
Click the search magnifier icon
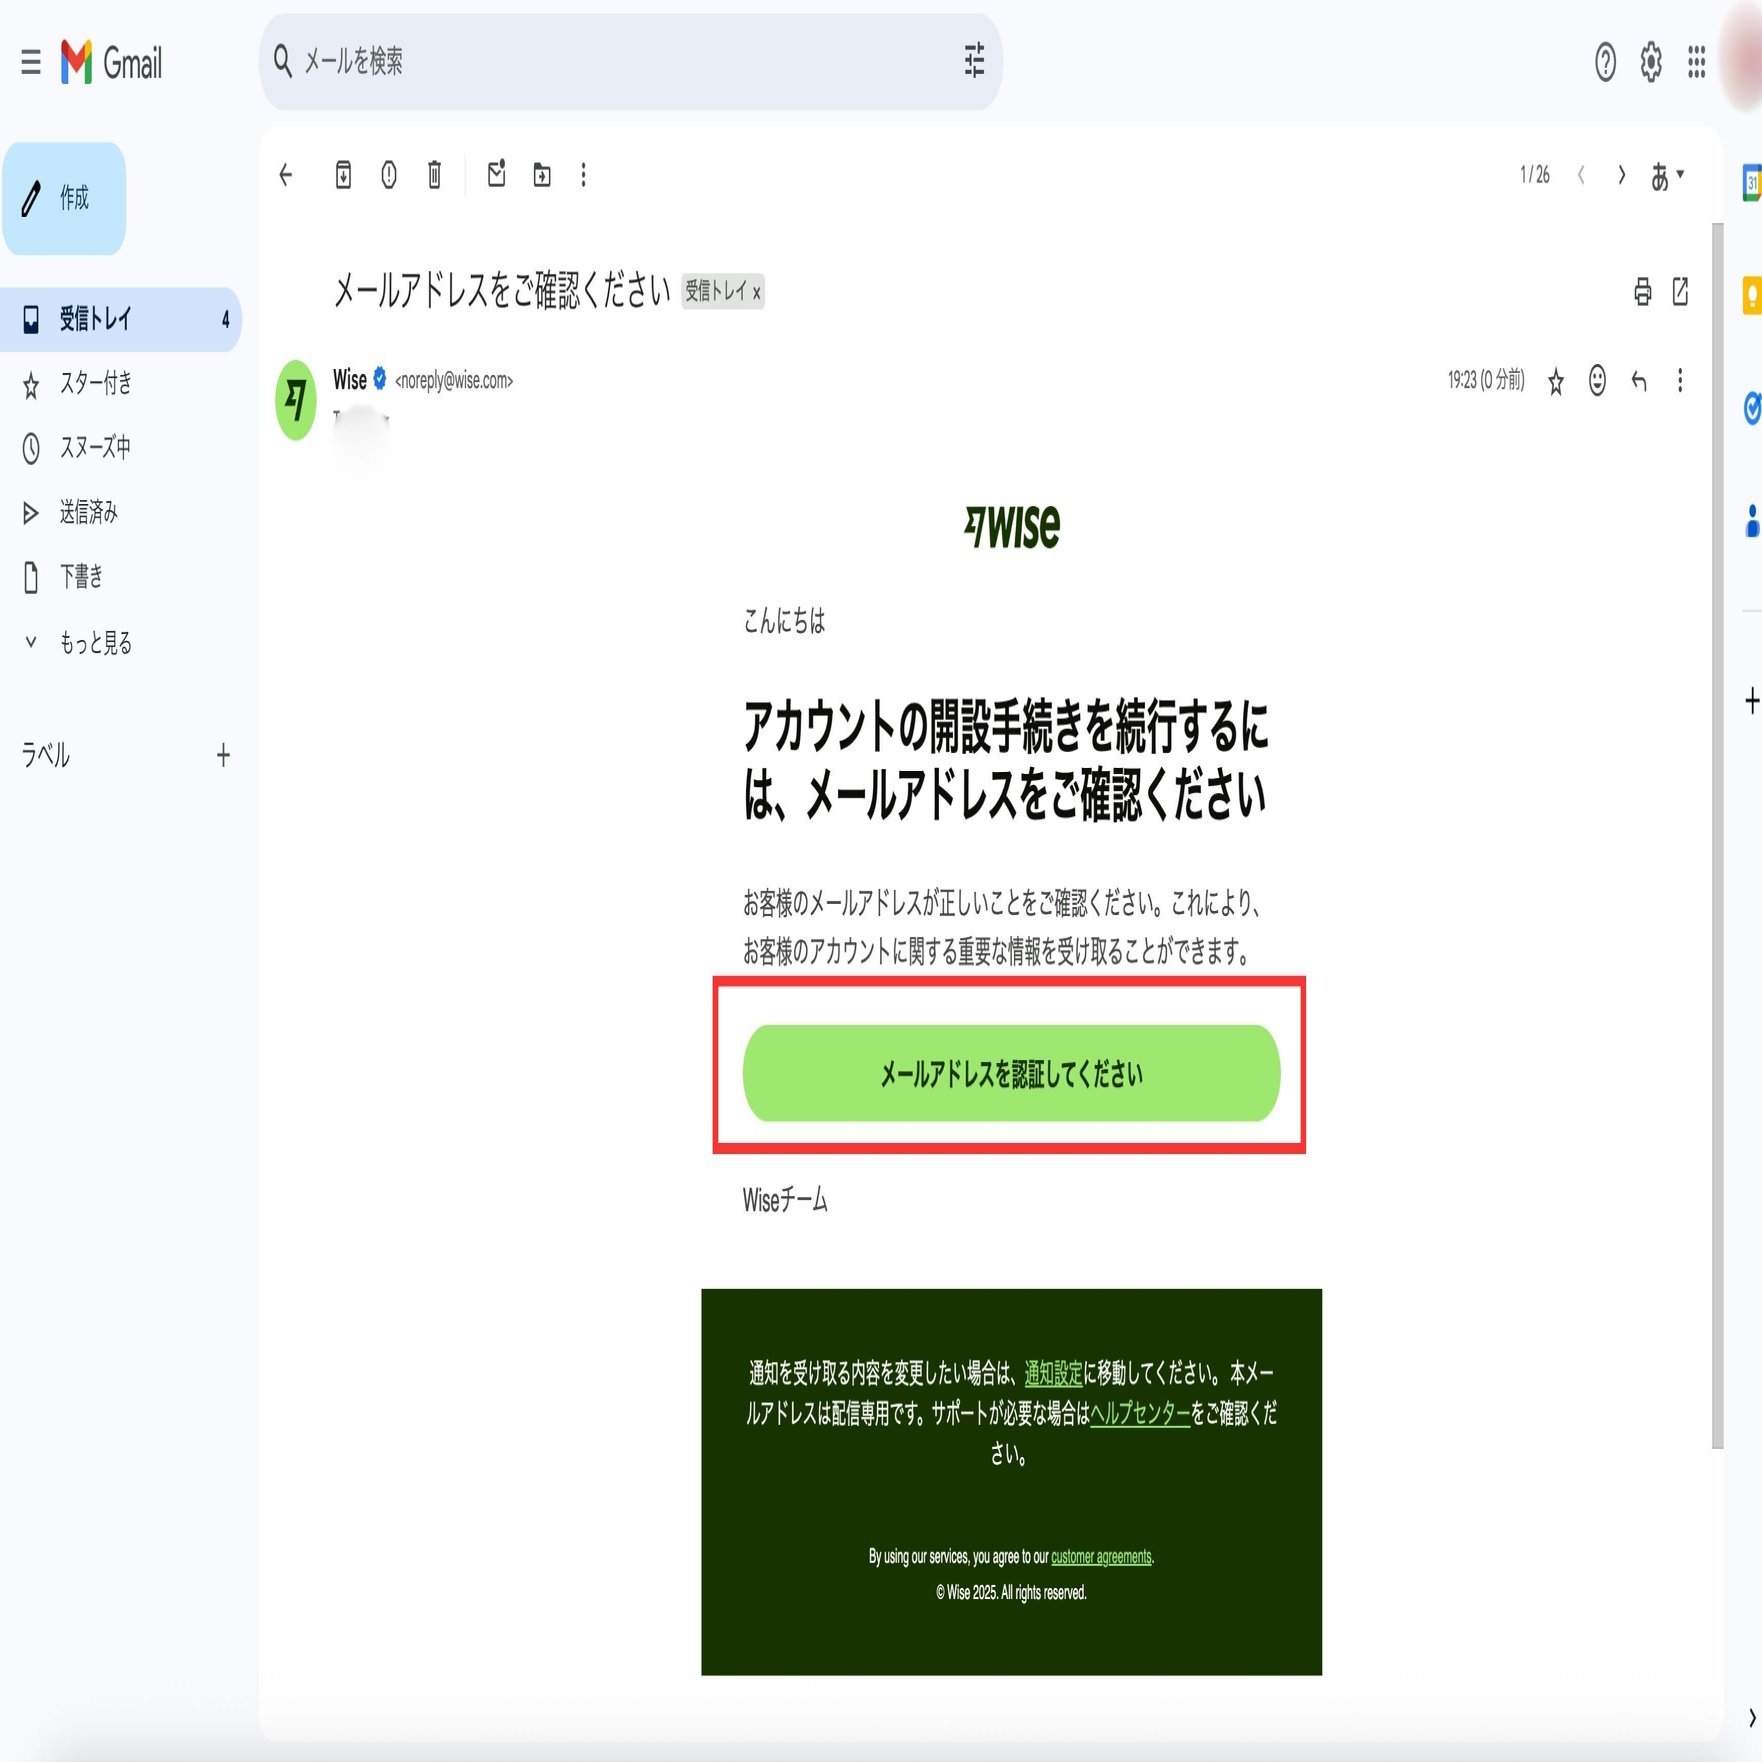point(283,61)
